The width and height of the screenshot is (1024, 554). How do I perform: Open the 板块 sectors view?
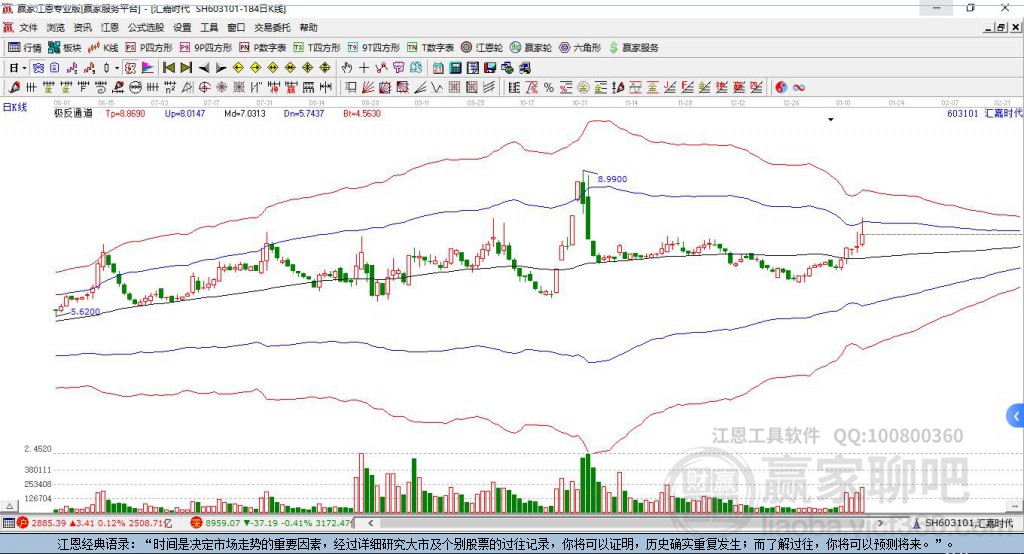pos(64,48)
